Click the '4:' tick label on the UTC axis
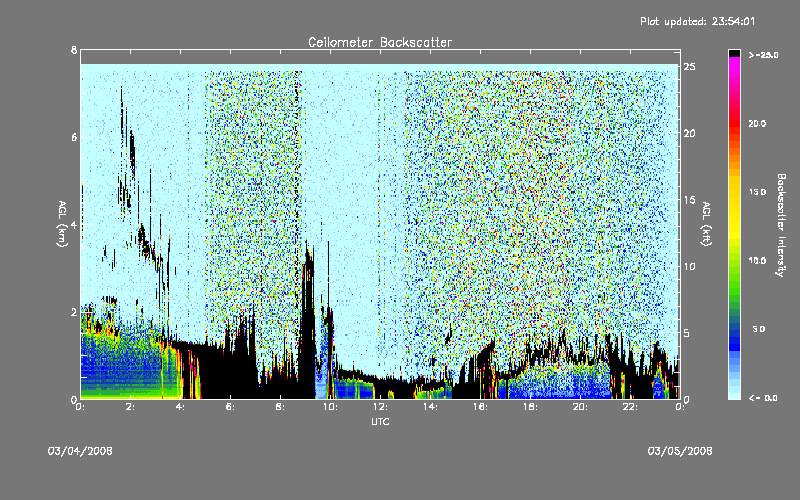This screenshot has height=500, width=800. click(181, 407)
